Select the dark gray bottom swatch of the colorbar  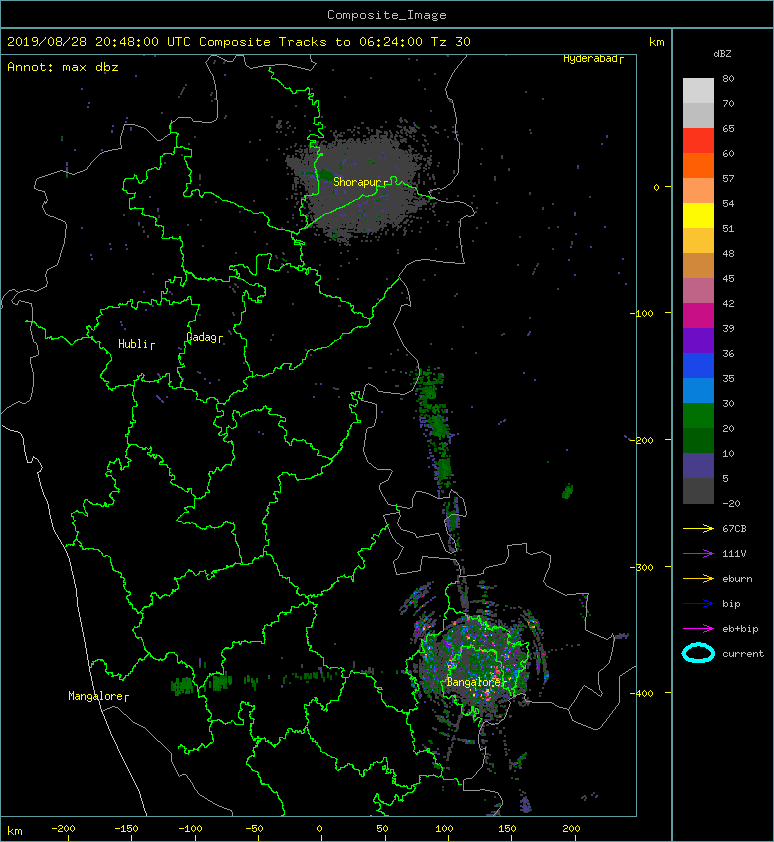[x=698, y=491]
